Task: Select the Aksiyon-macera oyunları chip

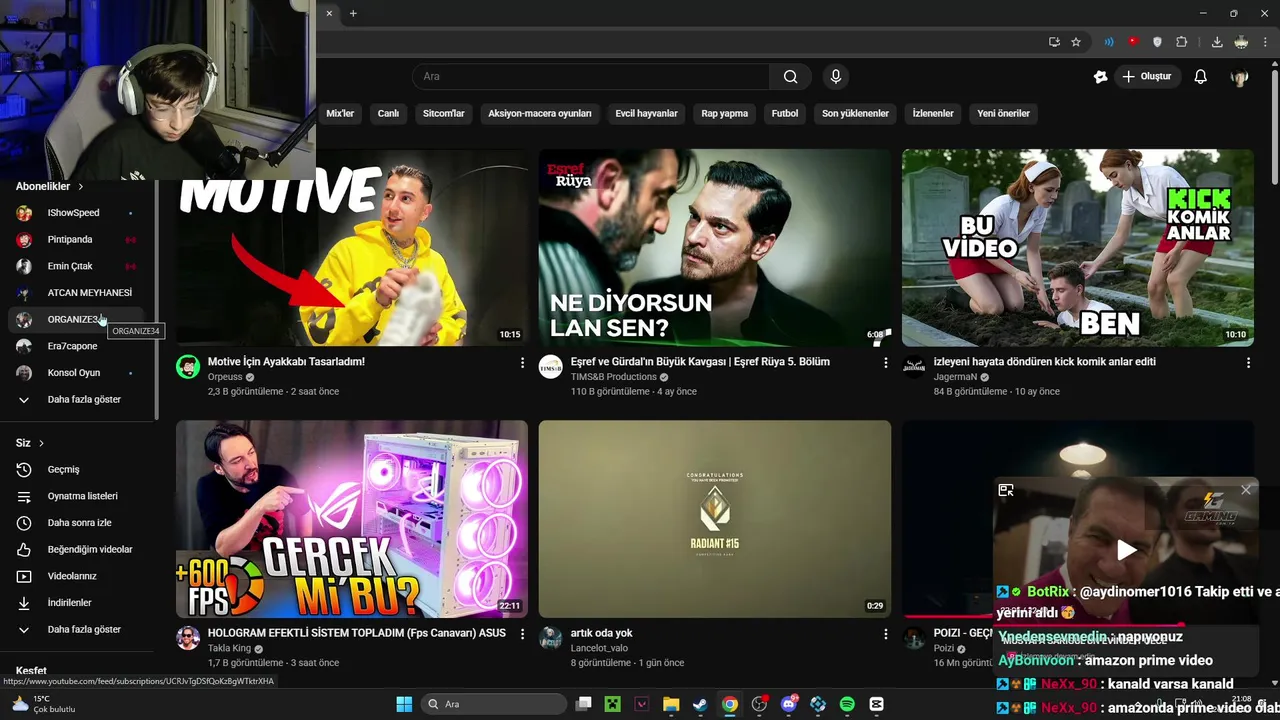Action: [540, 113]
